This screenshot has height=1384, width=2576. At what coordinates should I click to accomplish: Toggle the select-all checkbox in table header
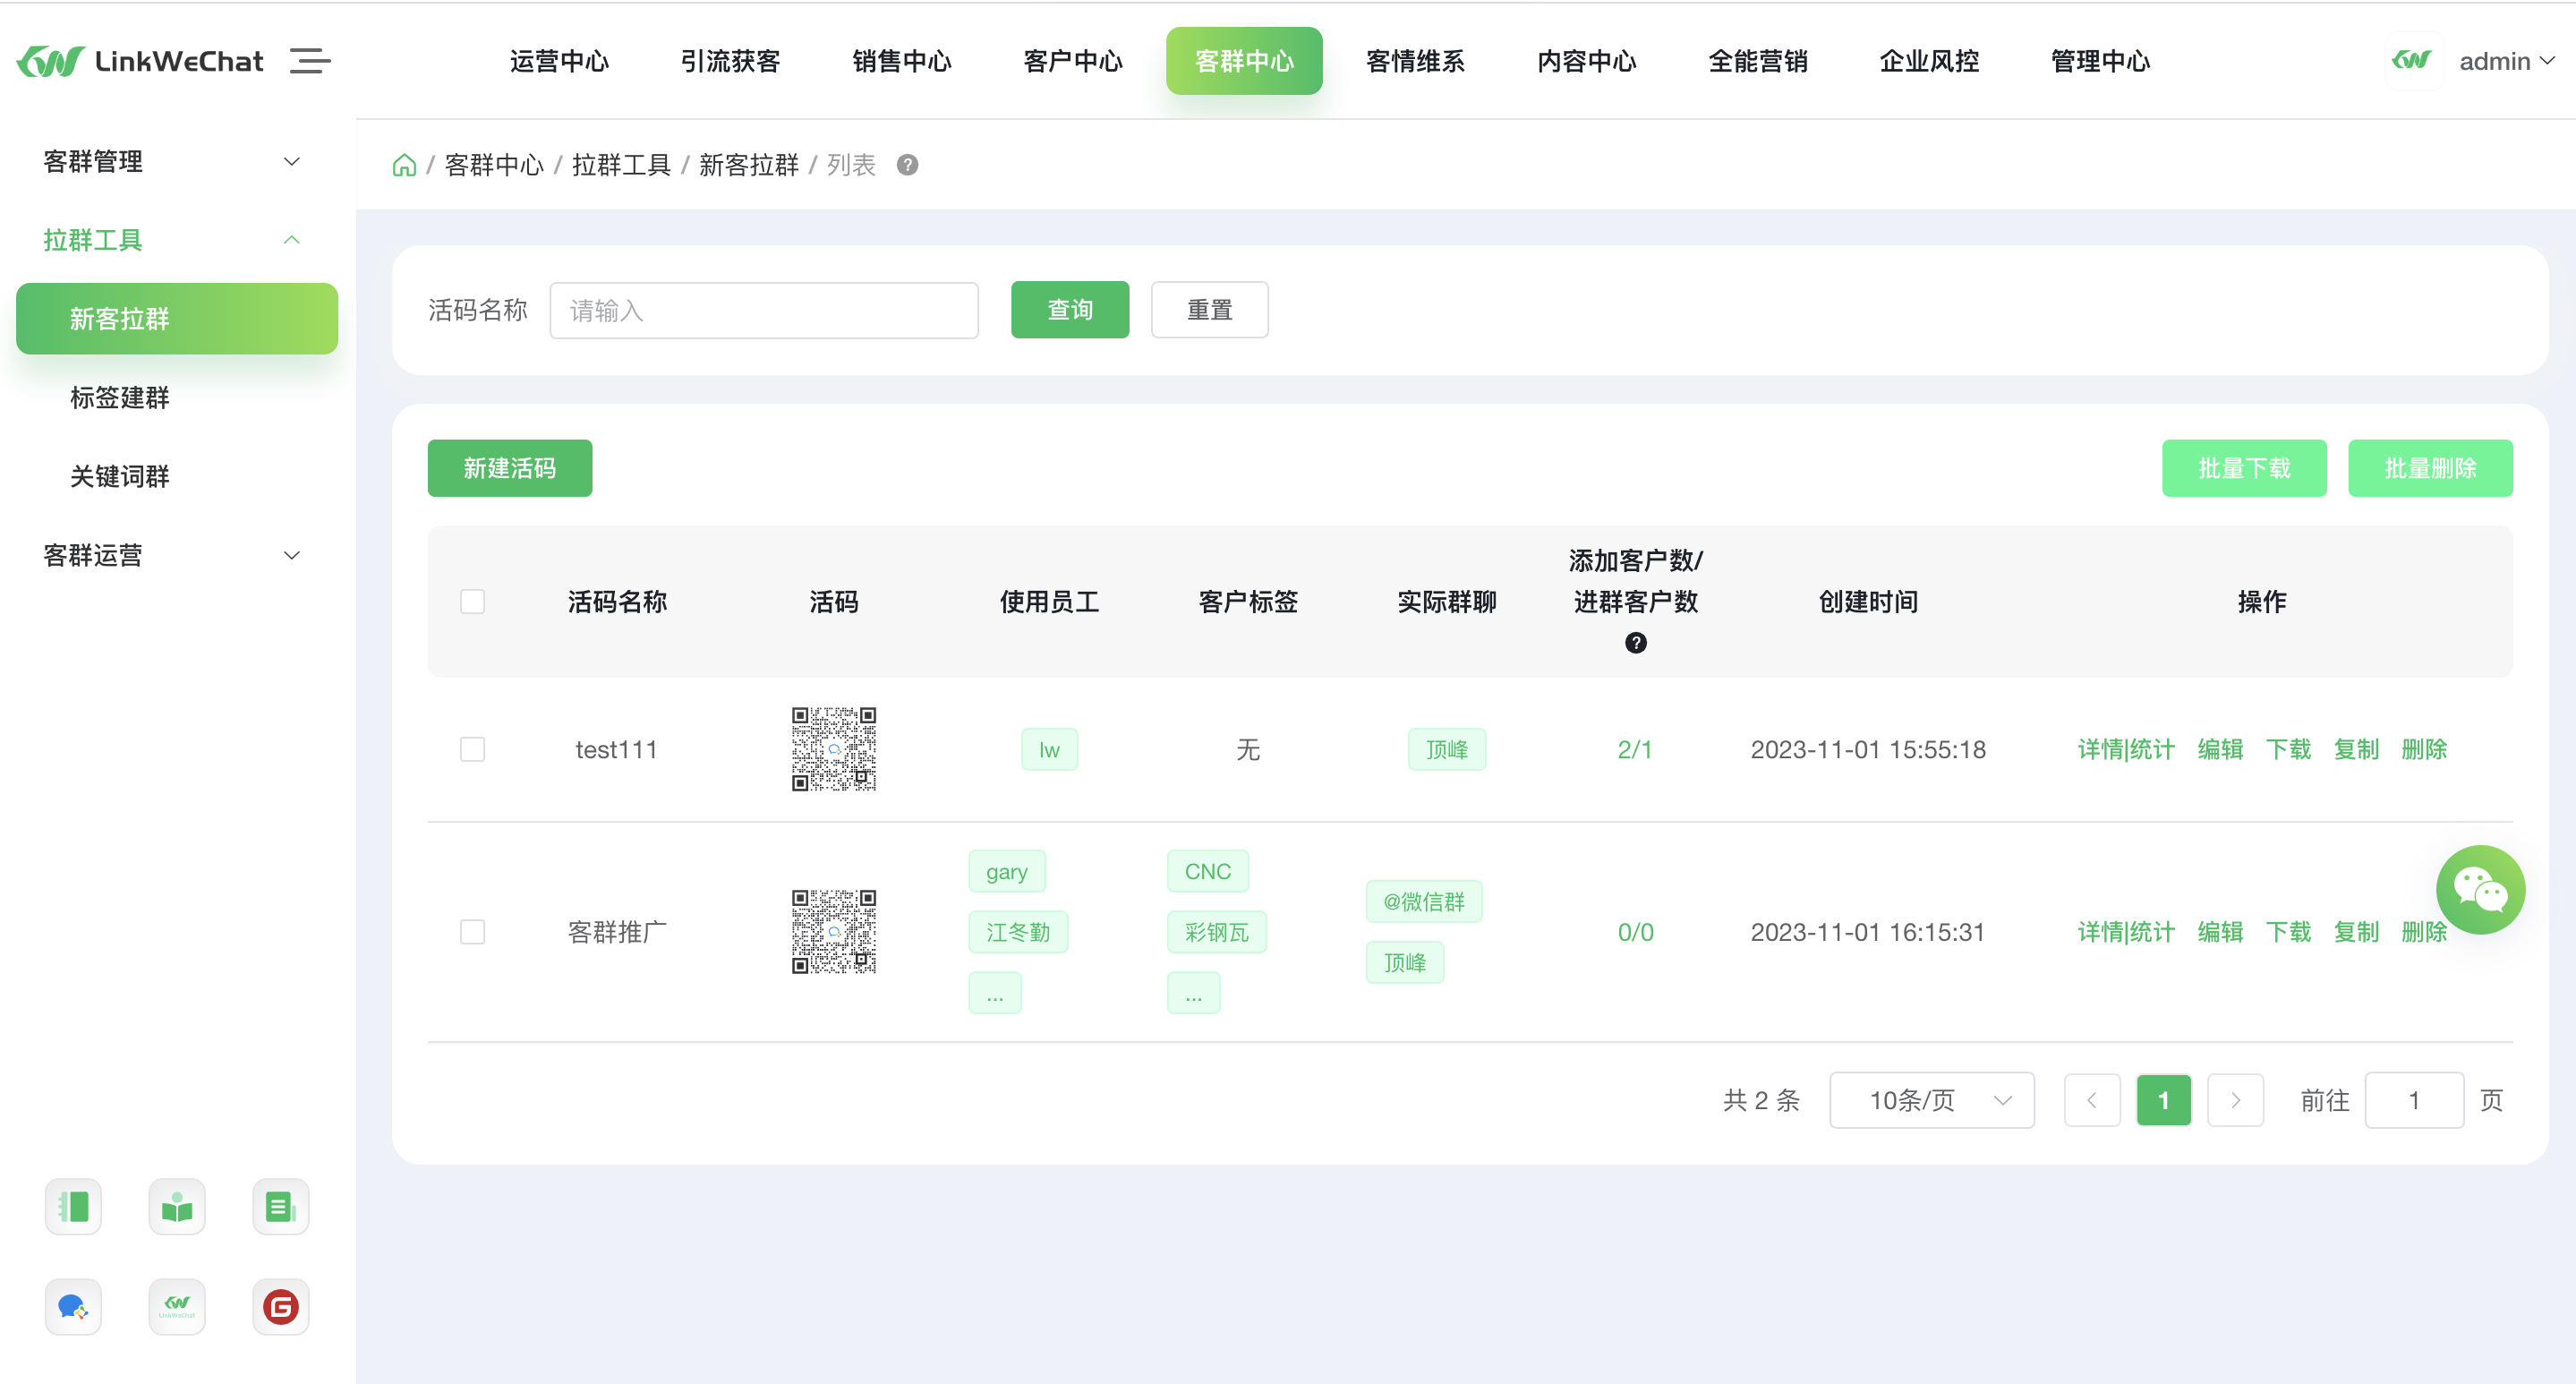472,601
